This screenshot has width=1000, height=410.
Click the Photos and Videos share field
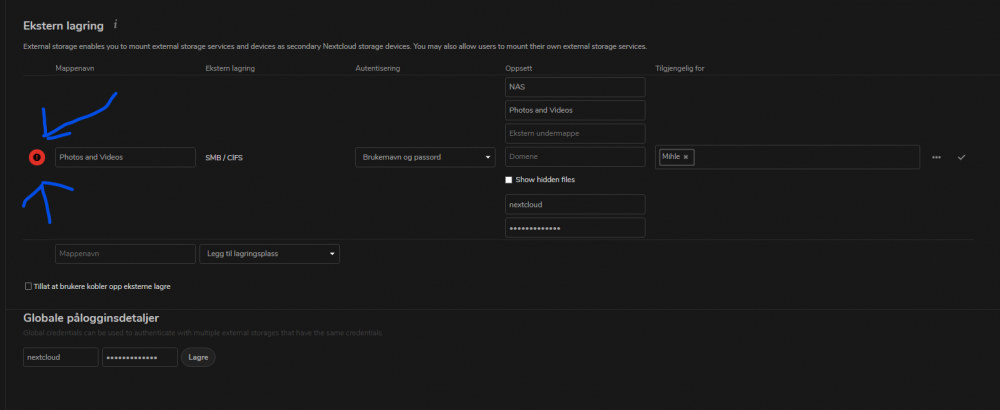tap(575, 110)
